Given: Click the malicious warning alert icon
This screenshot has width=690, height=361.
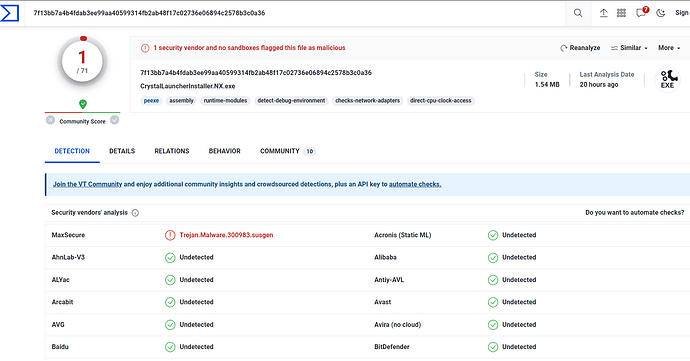Looking at the screenshot, I should click(x=145, y=48).
